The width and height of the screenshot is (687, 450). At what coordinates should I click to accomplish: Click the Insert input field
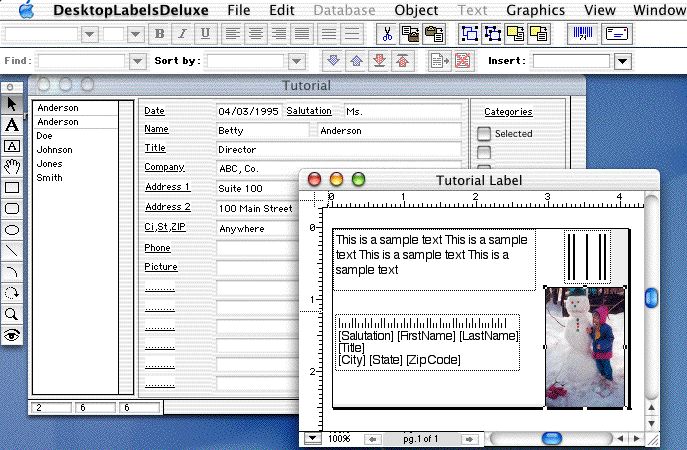(x=572, y=61)
